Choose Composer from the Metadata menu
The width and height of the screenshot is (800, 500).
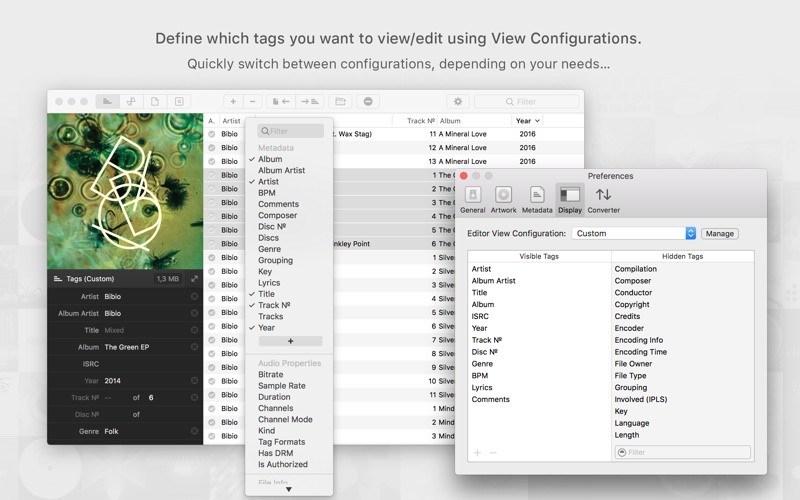277,215
